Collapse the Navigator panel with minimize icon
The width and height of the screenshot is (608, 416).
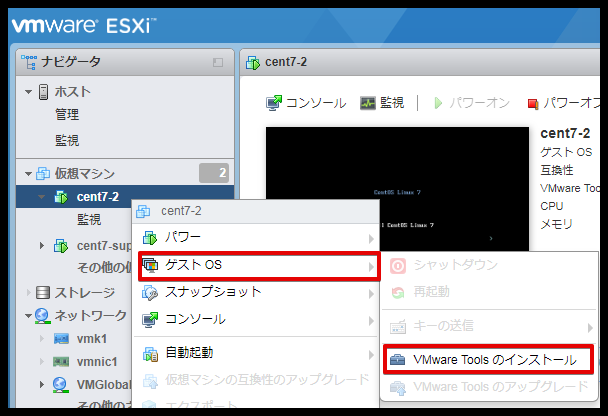(218, 62)
